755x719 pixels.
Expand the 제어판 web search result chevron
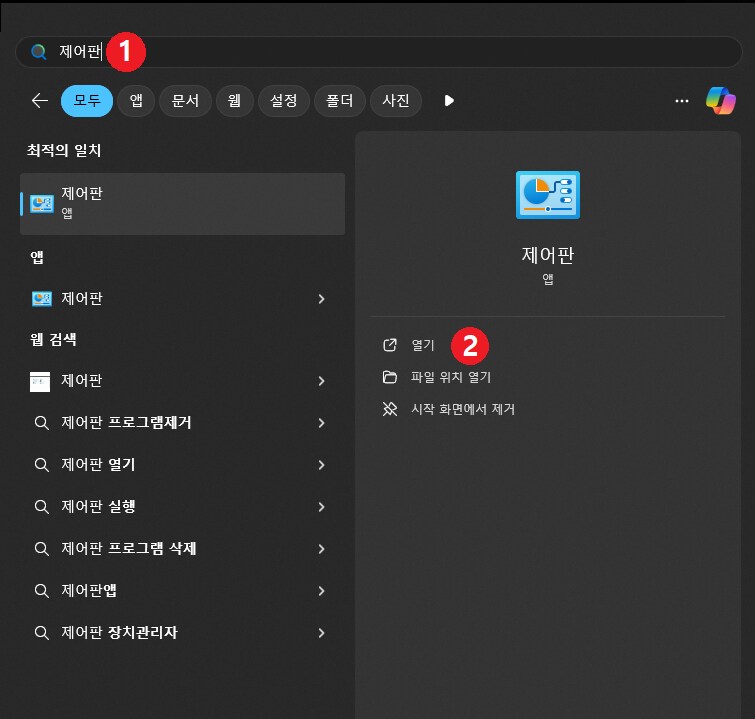[322, 381]
